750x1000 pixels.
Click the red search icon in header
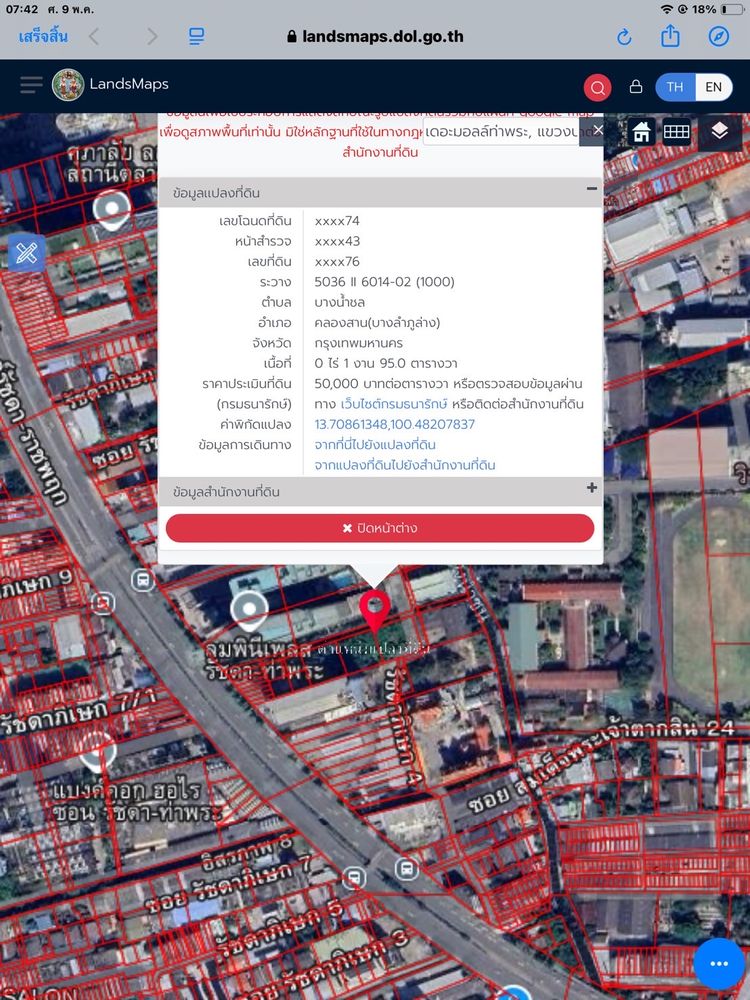598,87
